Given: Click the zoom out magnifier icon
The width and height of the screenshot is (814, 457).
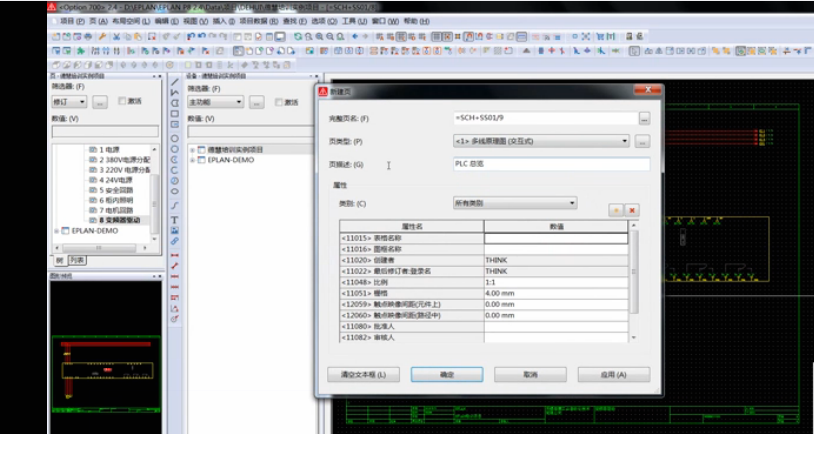Looking at the screenshot, I should tap(330, 36).
